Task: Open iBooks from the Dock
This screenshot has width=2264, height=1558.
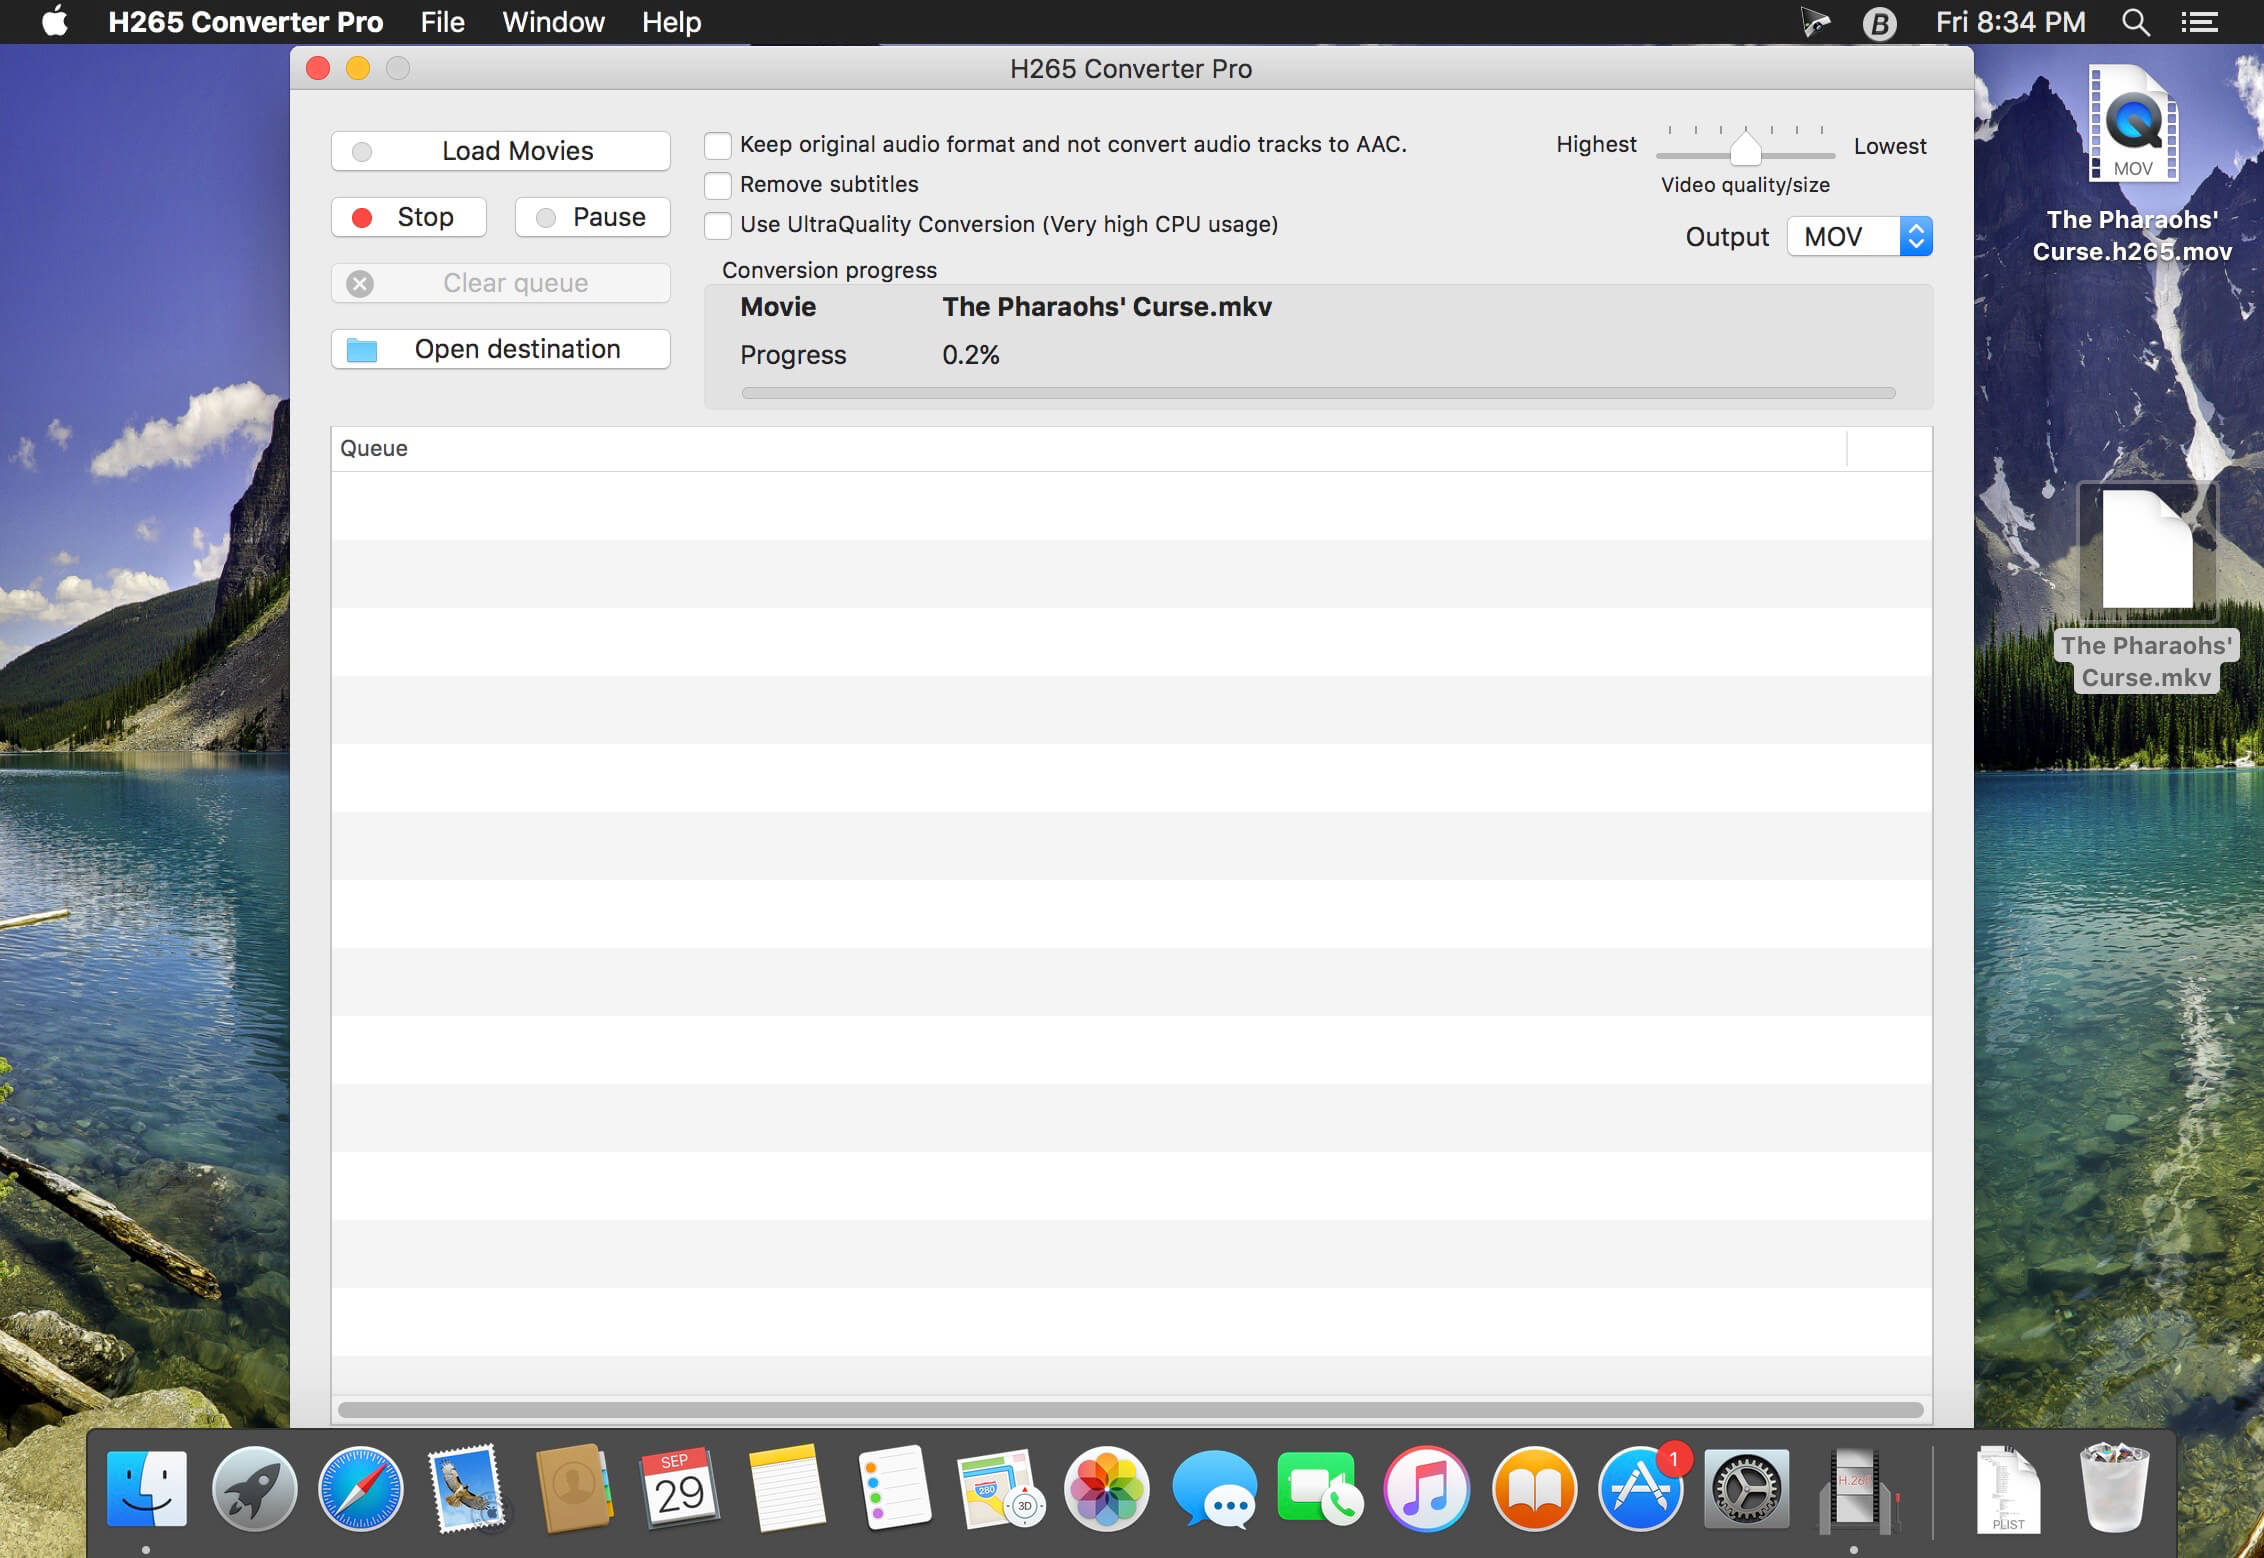Action: (x=1534, y=1489)
